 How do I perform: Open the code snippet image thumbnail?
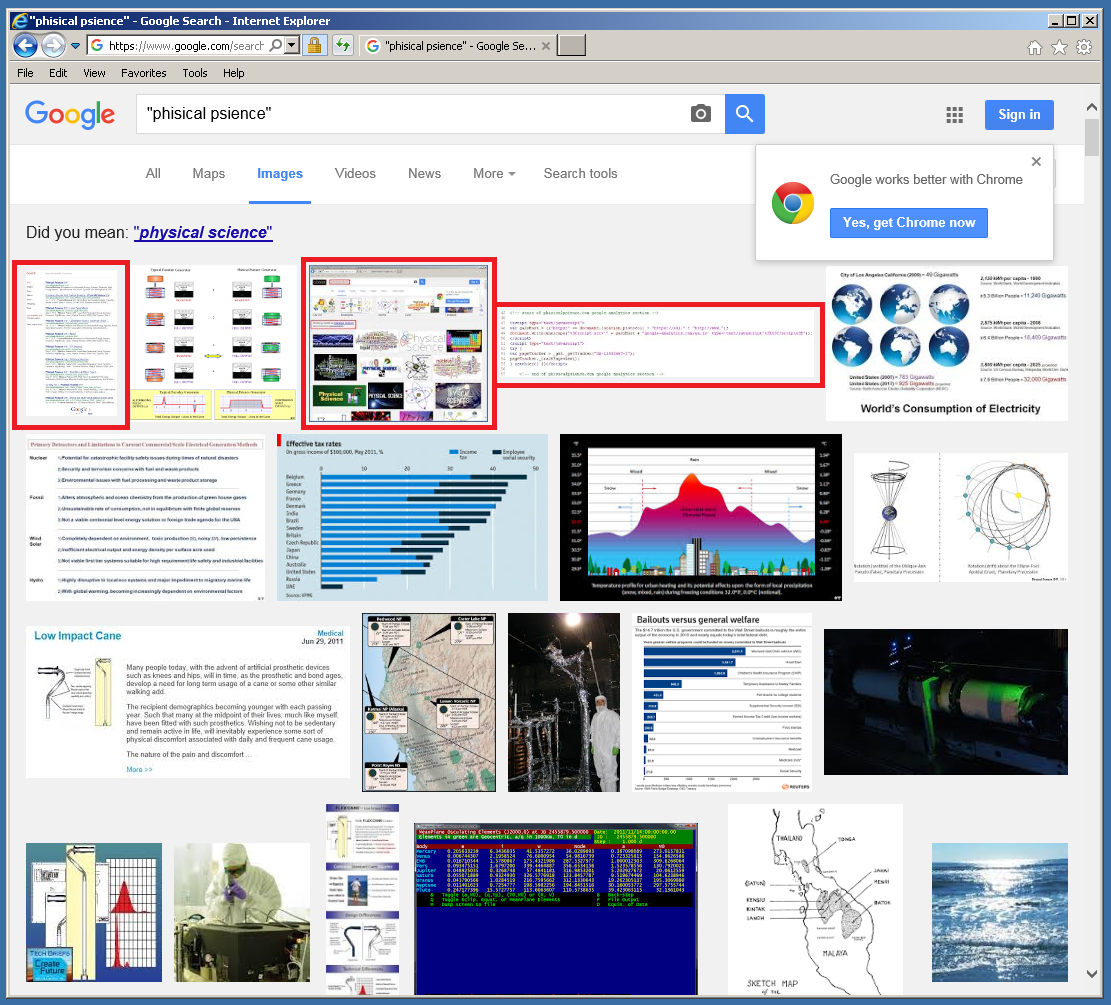660,345
